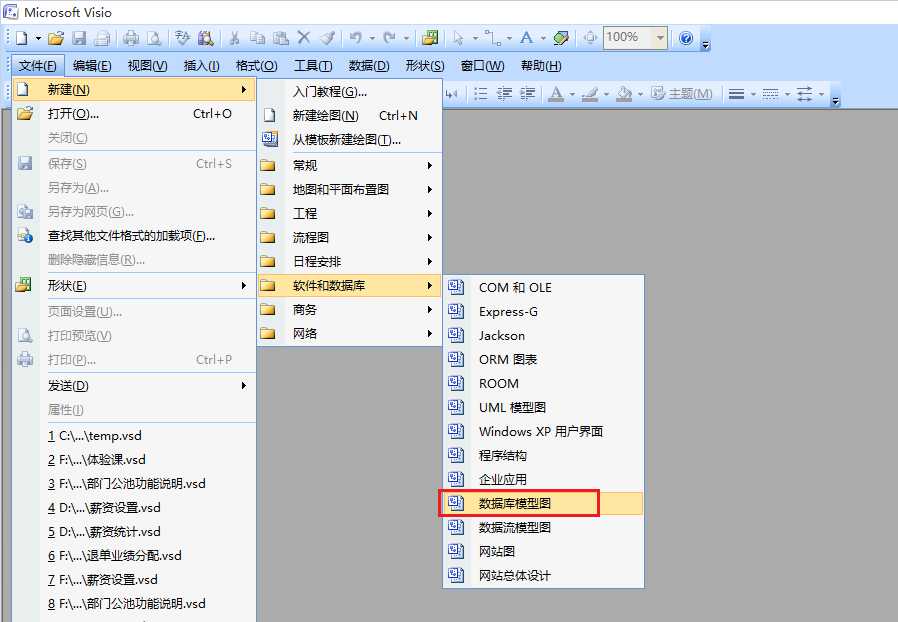Open the 视图(V) menu
Viewport: 898px width, 622px height.
(x=147, y=66)
